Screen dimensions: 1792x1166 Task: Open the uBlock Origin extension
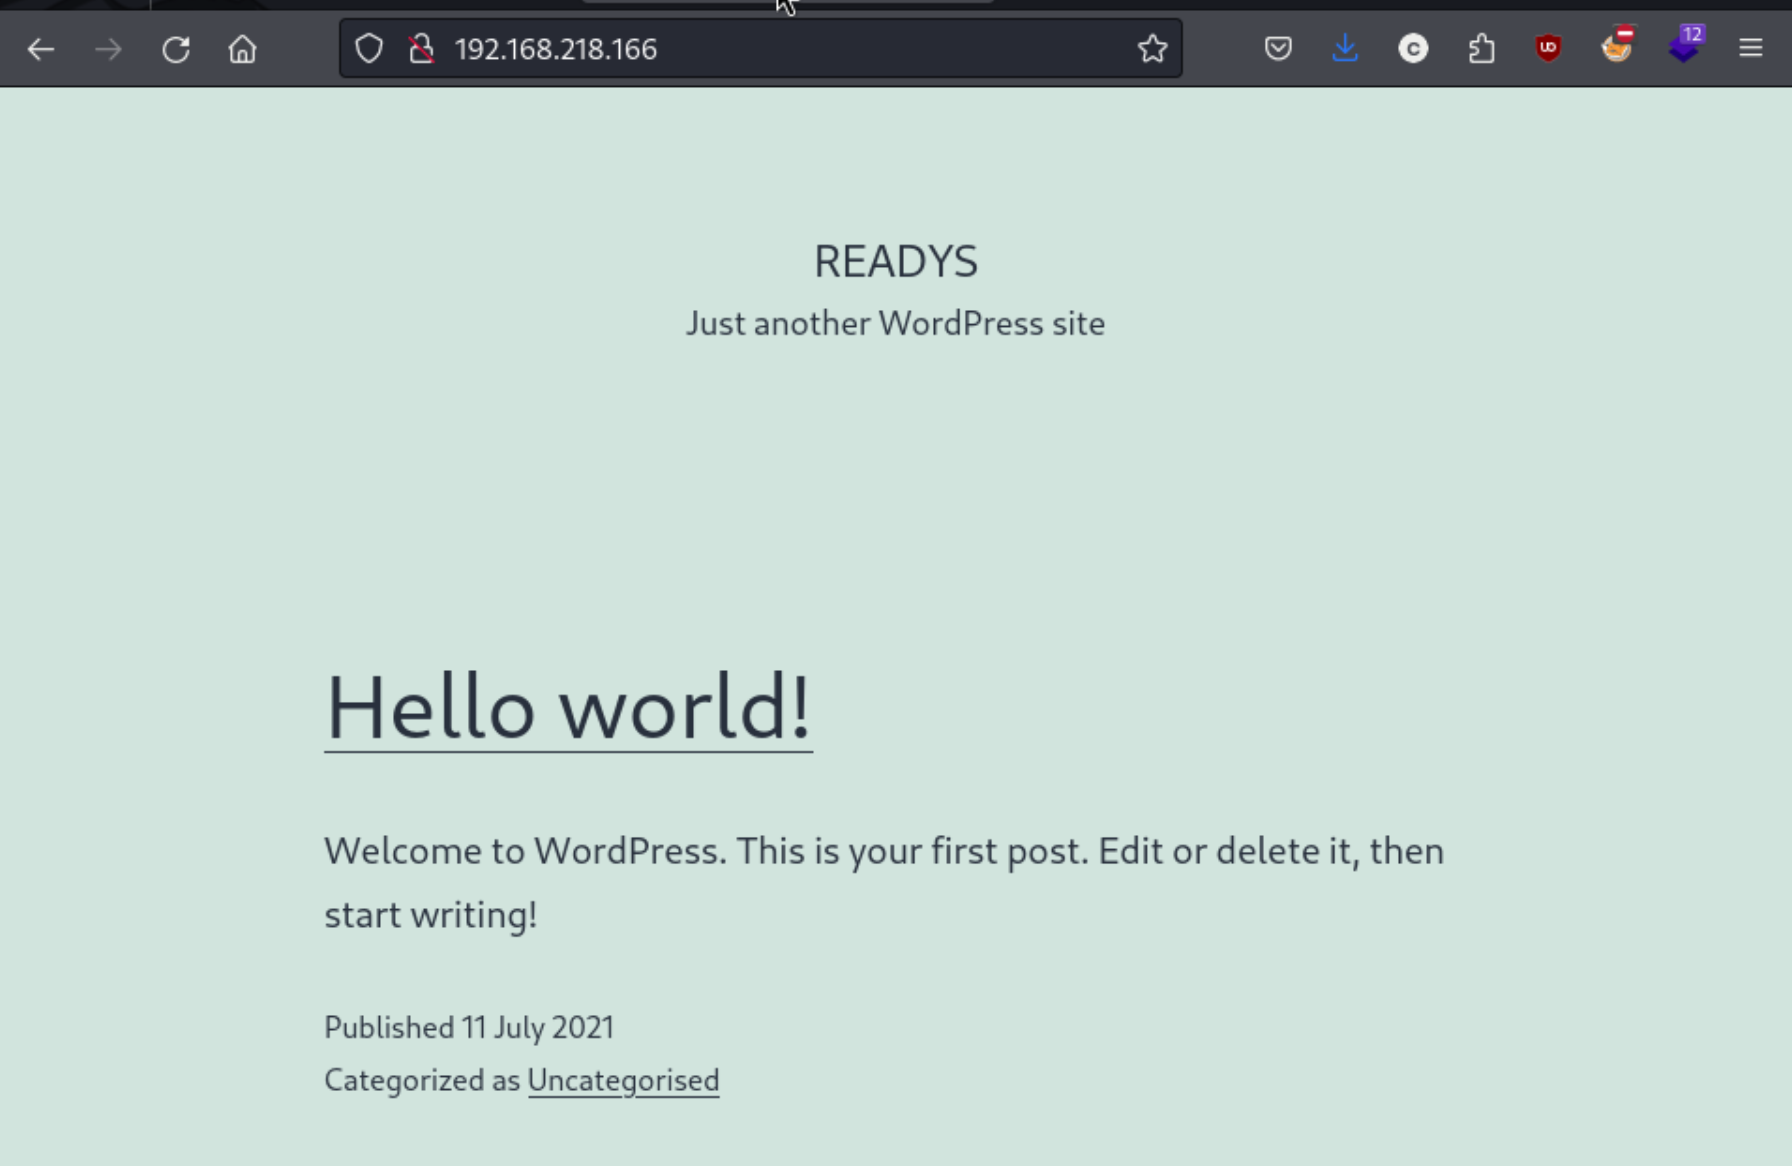pos(1548,48)
